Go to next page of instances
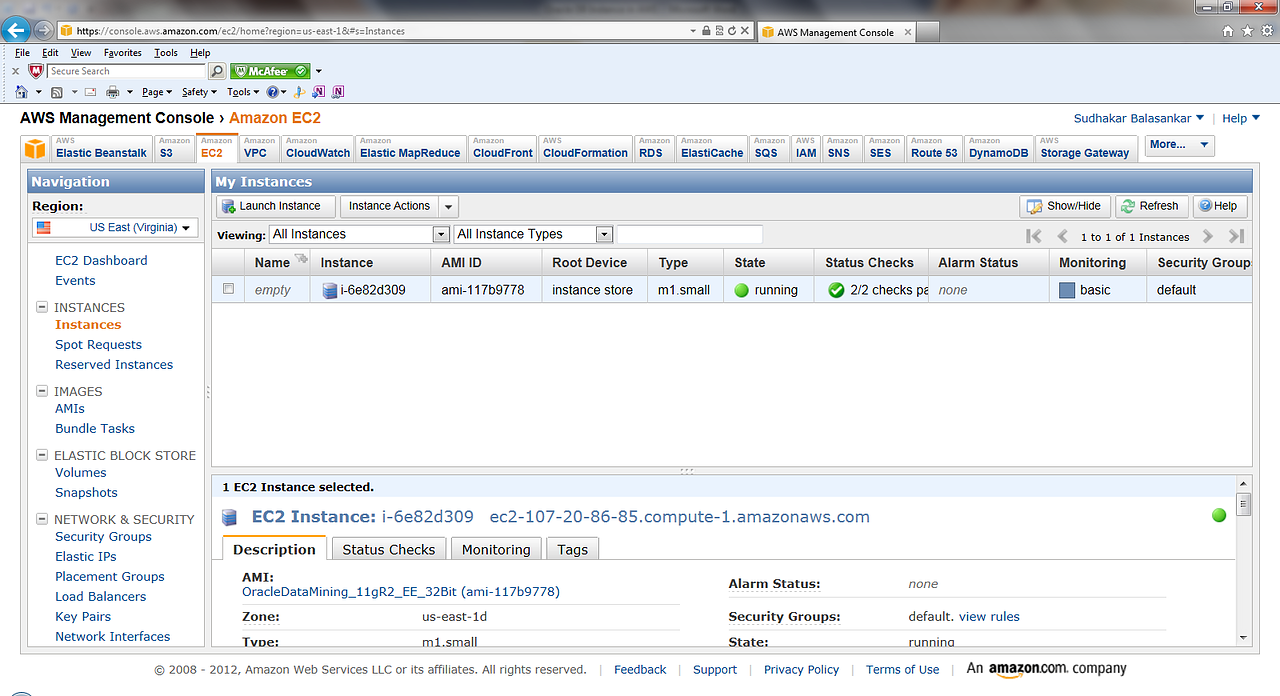Viewport: 1280px width, 696px height. tap(1208, 236)
